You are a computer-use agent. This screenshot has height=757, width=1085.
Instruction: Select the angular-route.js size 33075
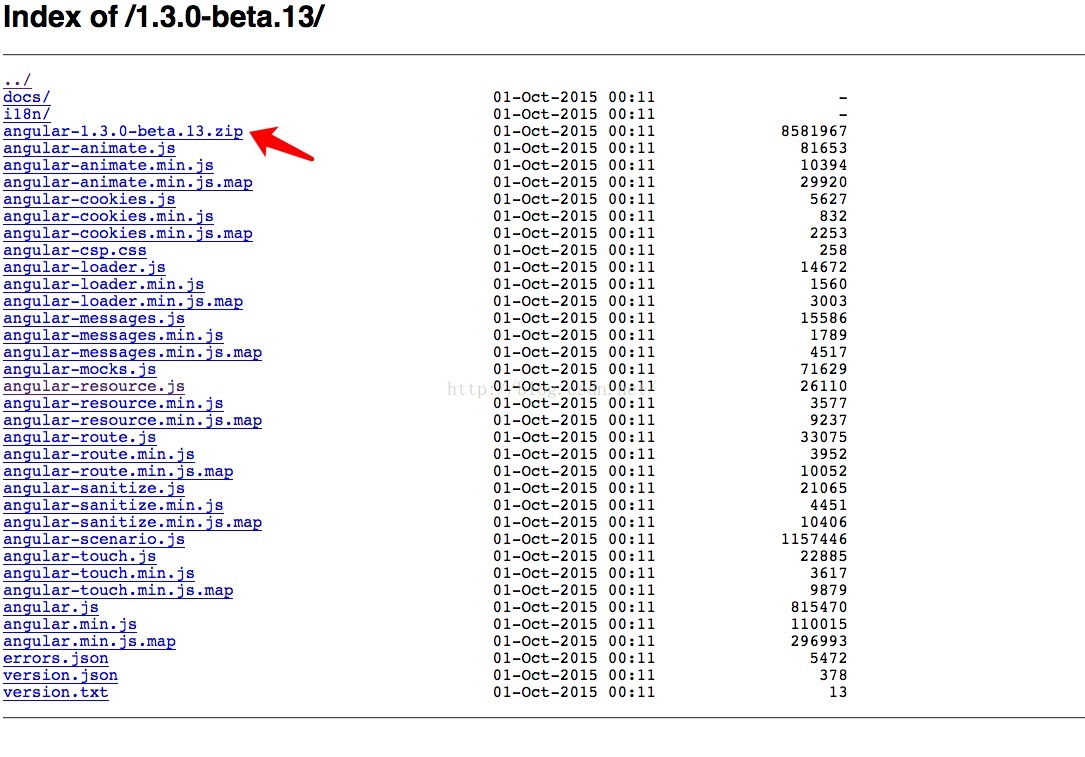click(823, 437)
